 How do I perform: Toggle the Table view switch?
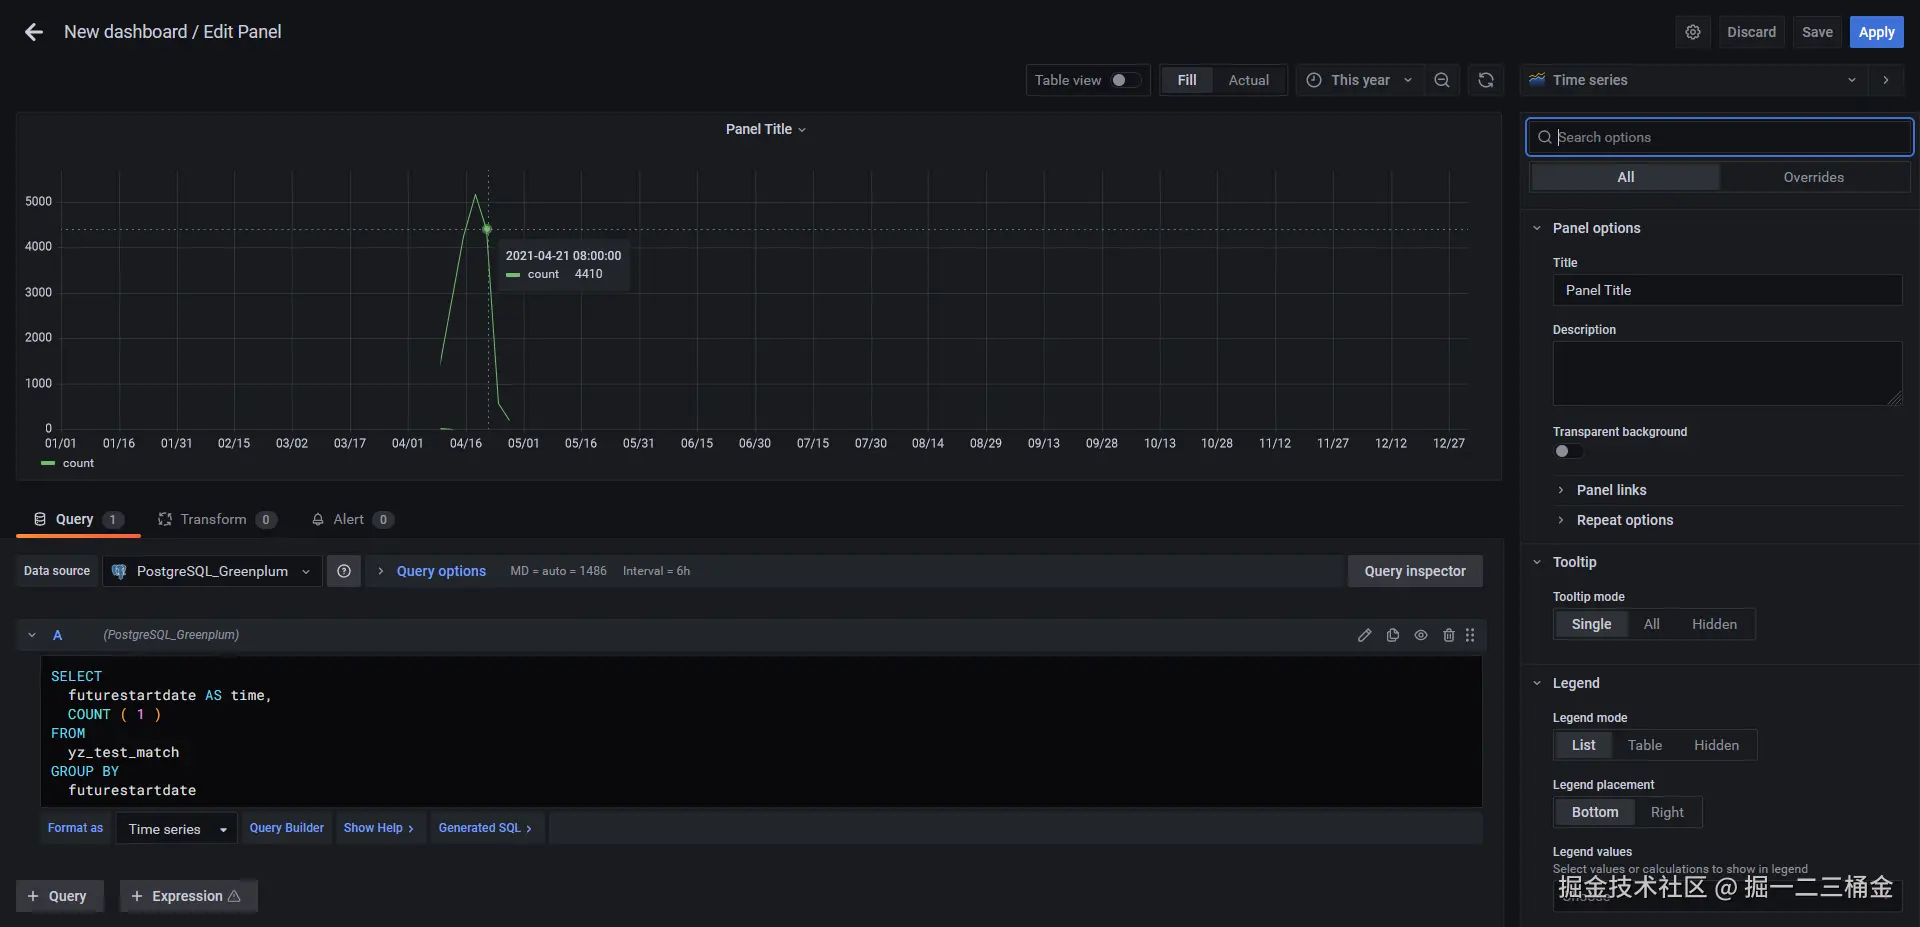[x=1125, y=80]
